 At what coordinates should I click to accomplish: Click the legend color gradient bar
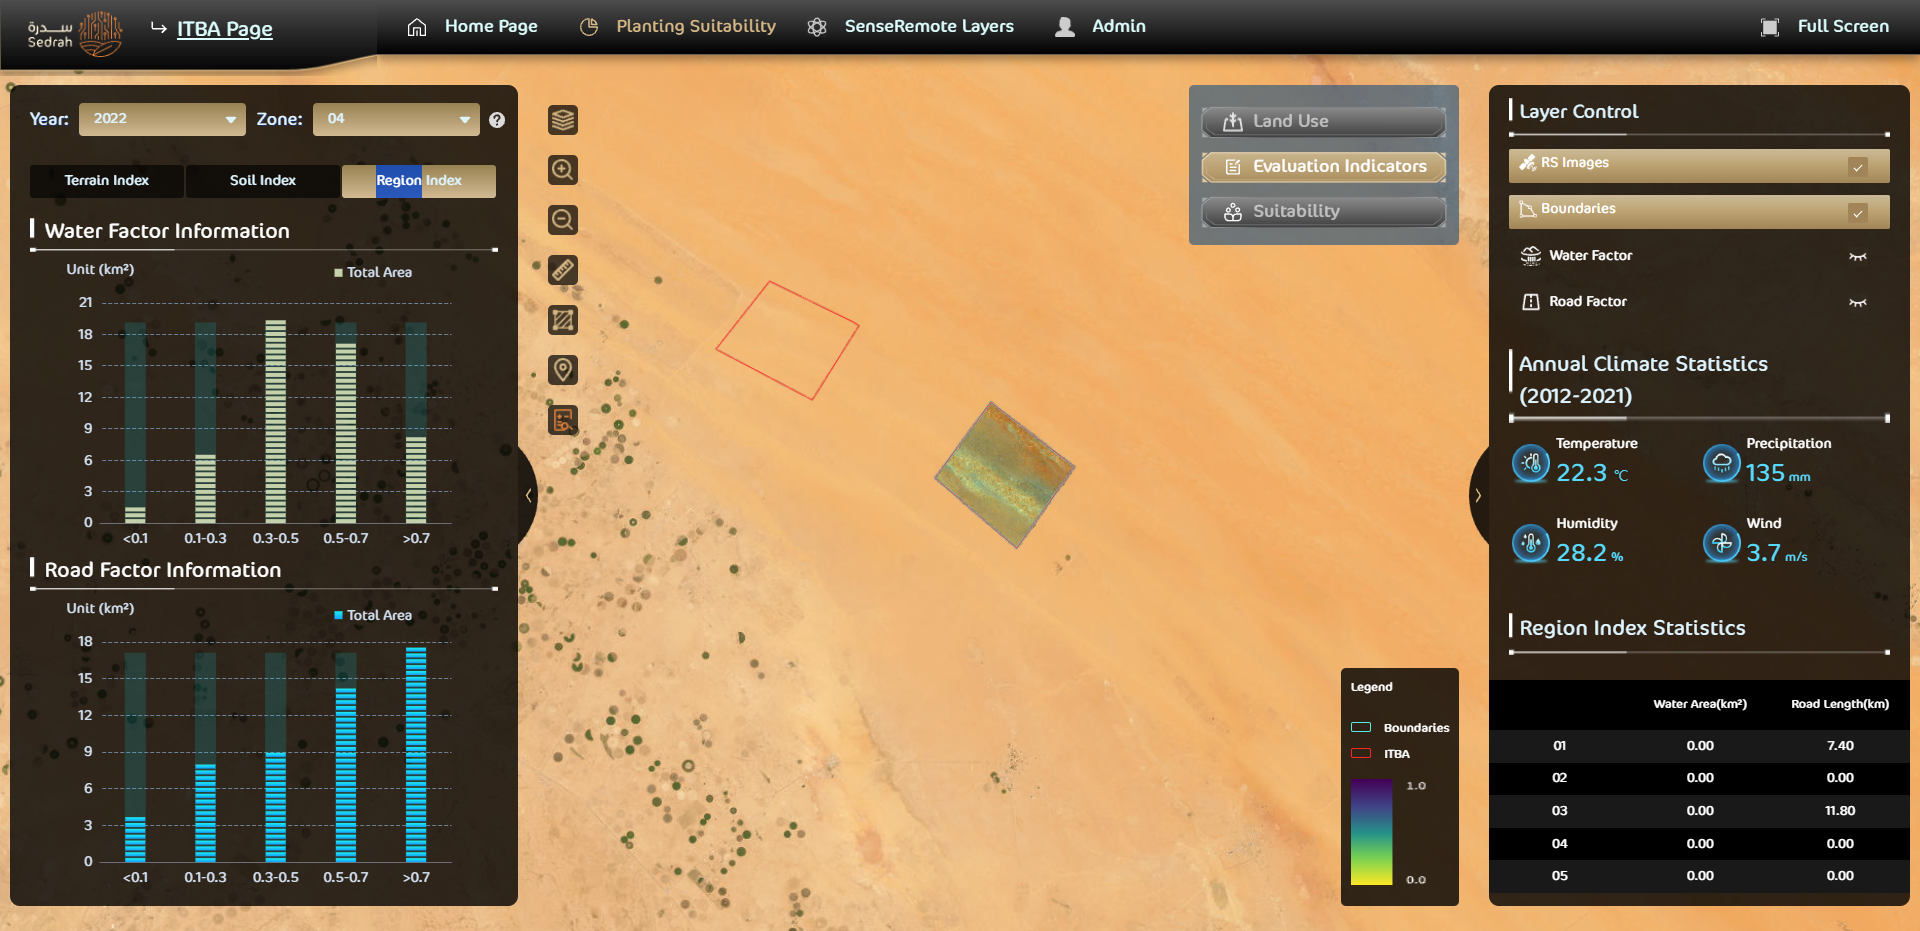point(1371,832)
